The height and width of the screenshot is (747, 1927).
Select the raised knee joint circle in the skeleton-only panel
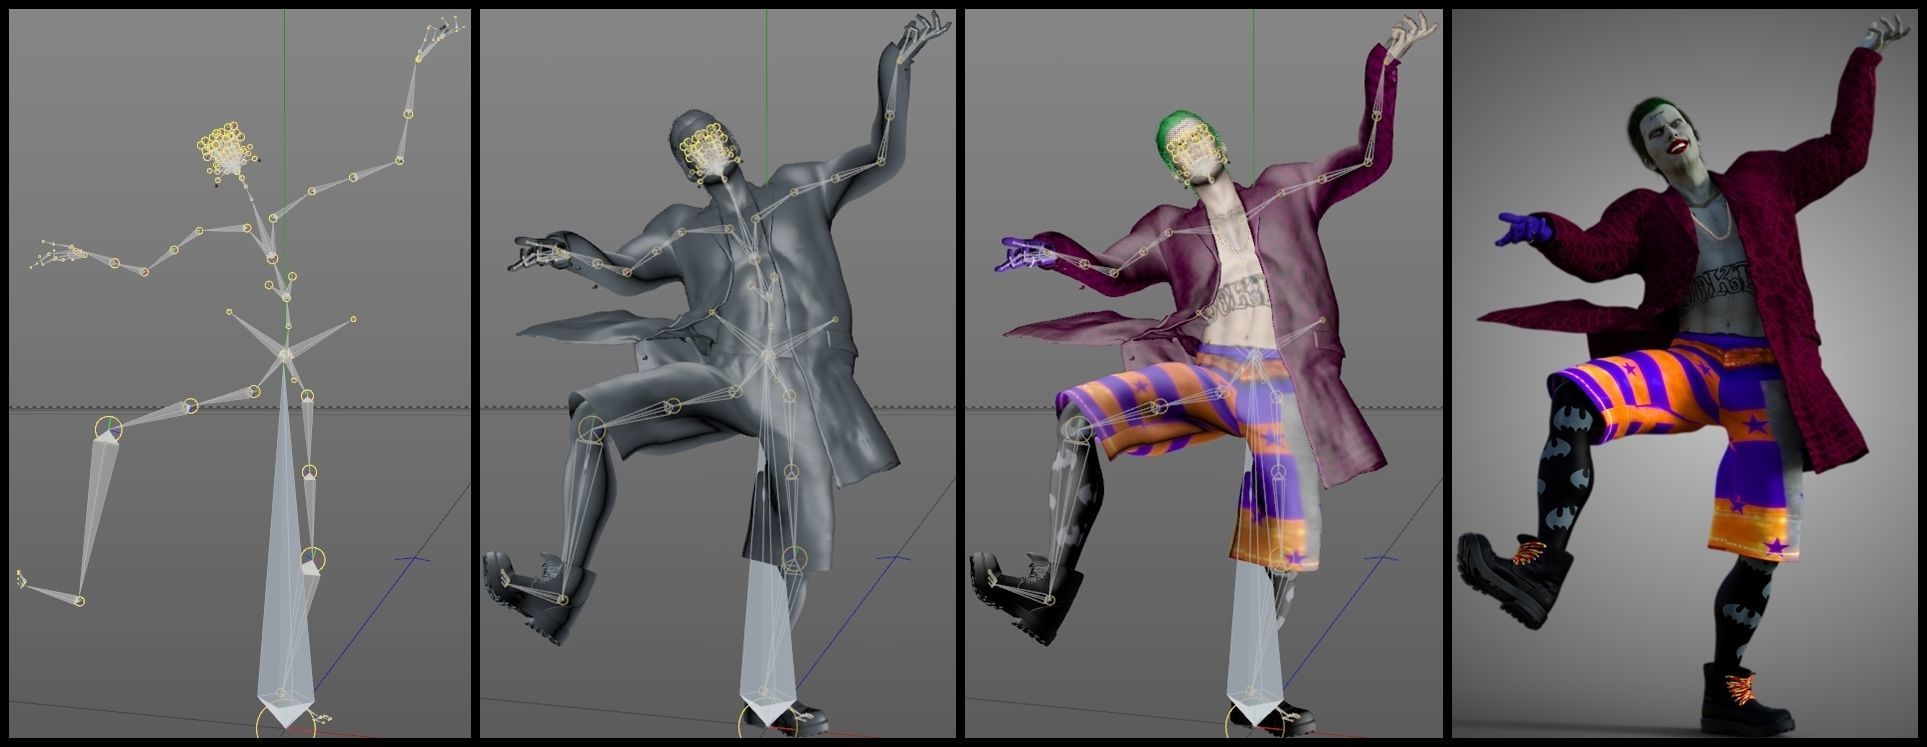pos(109,431)
